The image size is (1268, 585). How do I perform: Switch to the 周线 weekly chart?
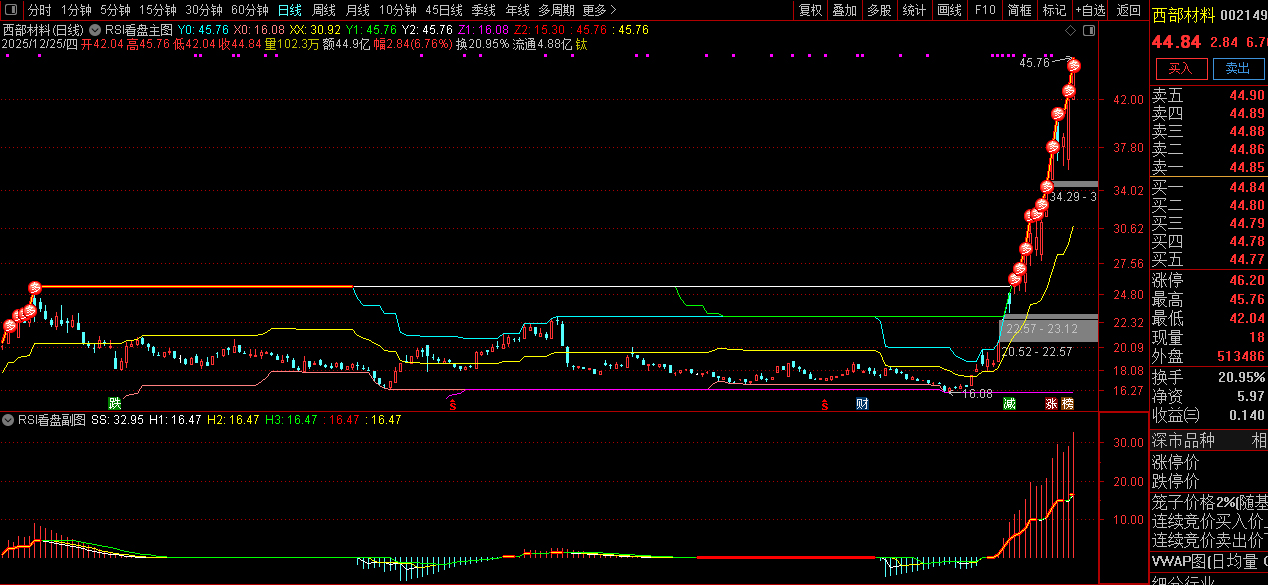[323, 10]
